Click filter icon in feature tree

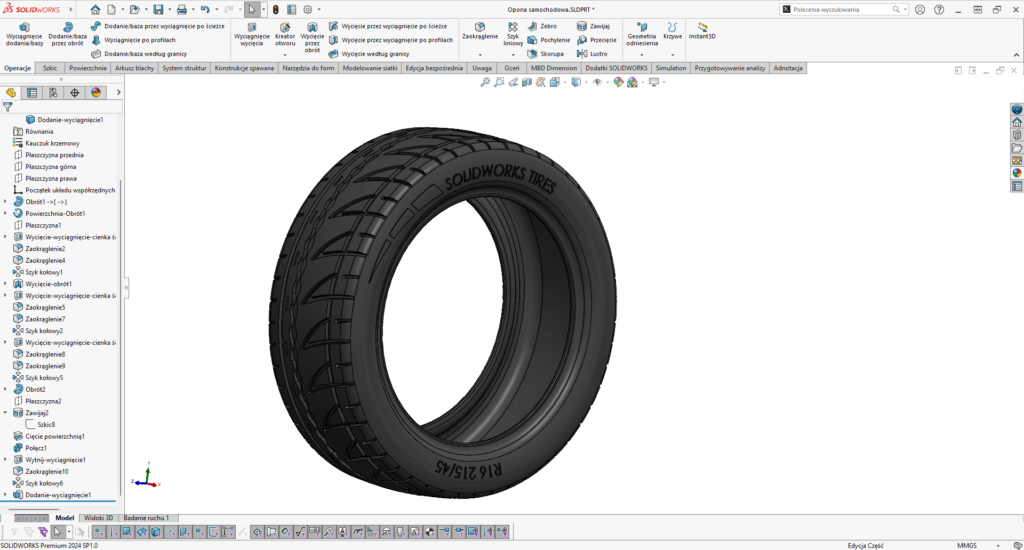[x=8, y=107]
